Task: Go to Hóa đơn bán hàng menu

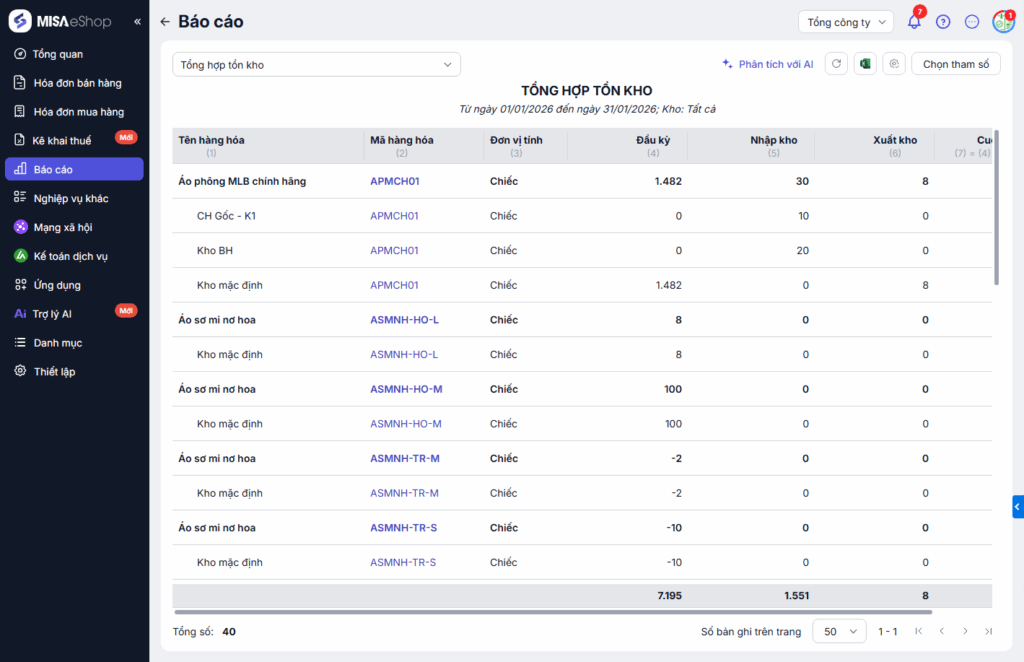Action: click(x=77, y=83)
